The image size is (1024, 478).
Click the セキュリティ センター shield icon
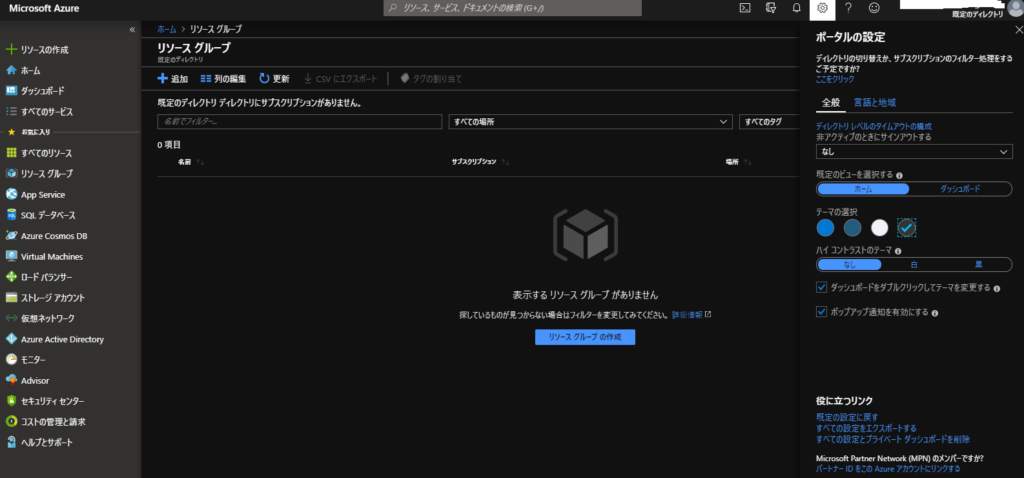(11, 401)
